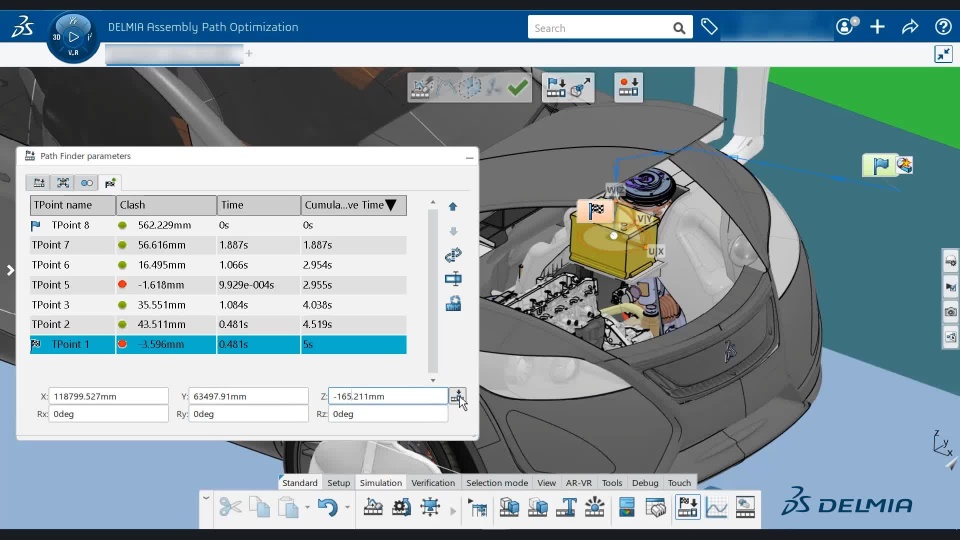Click the cube with arrow icon

[x=580, y=88]
